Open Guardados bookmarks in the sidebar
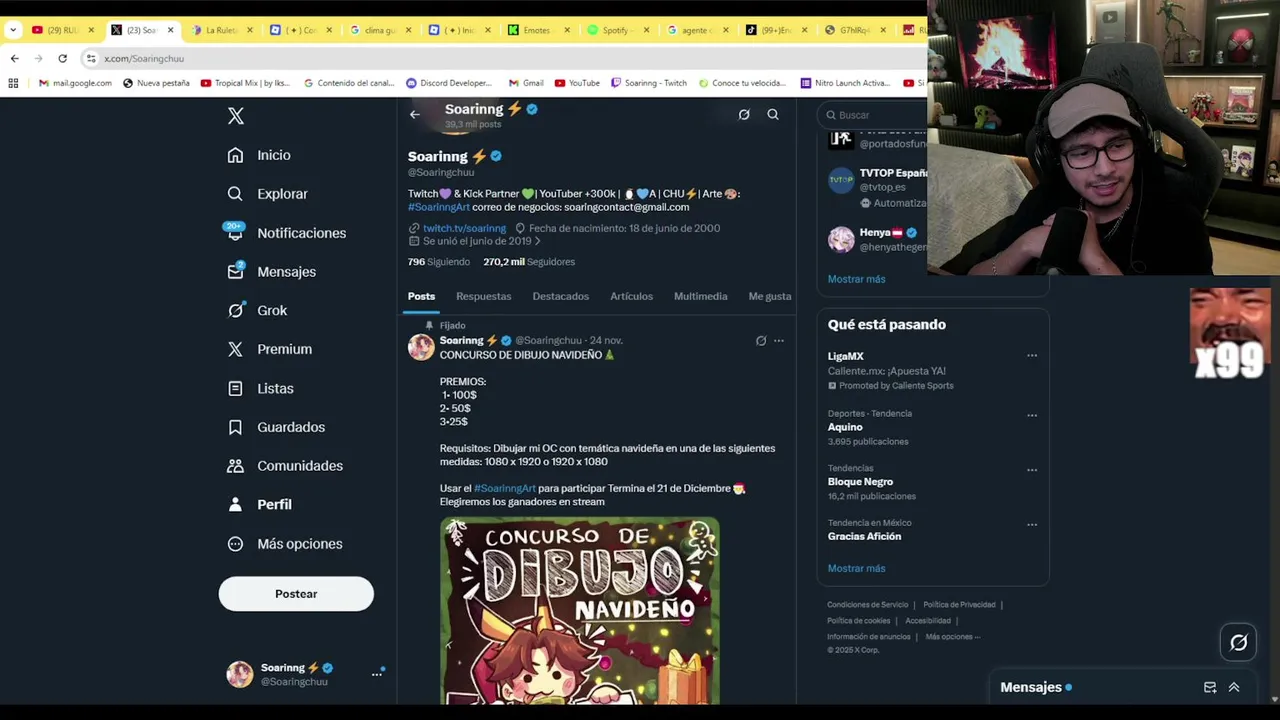 tap(276, 427)
